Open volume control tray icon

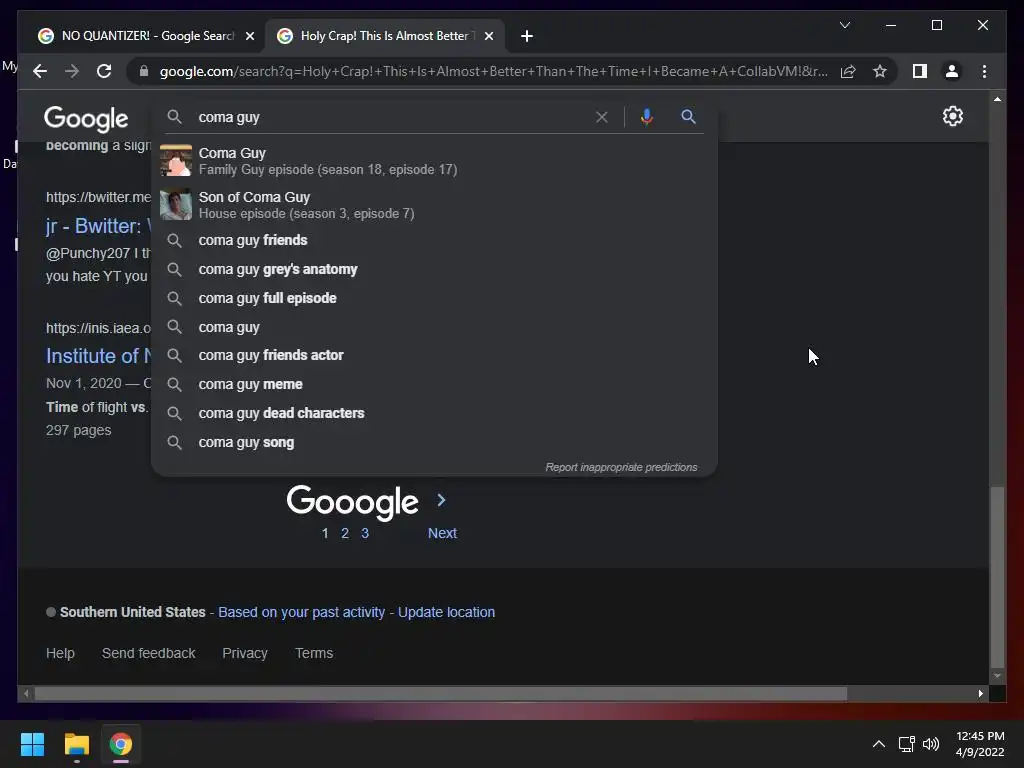point(931,744)
